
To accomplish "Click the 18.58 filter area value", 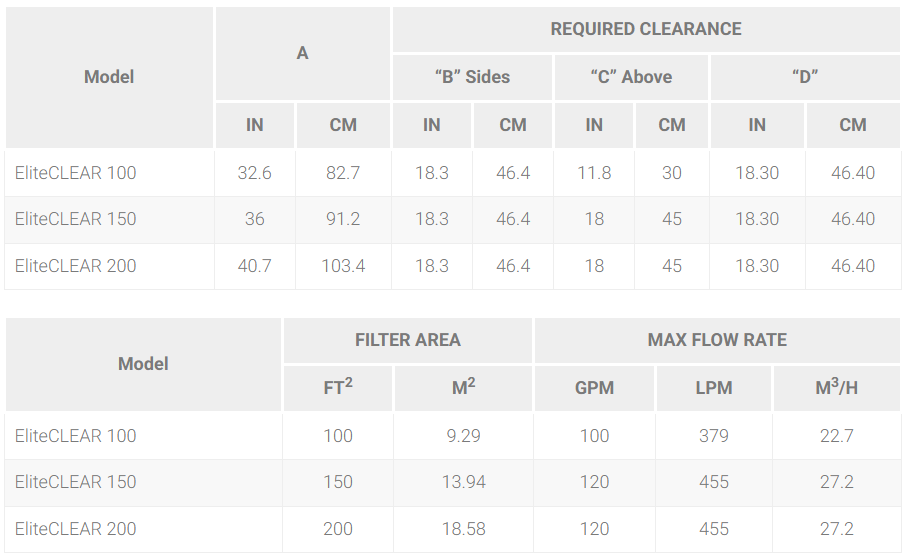I will 463,528.
